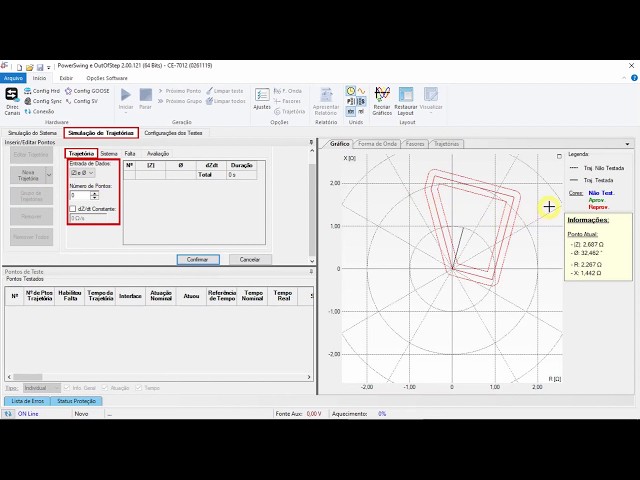Click Limpar teste brush icon
640x480 pixels.
tap(224, 91)
